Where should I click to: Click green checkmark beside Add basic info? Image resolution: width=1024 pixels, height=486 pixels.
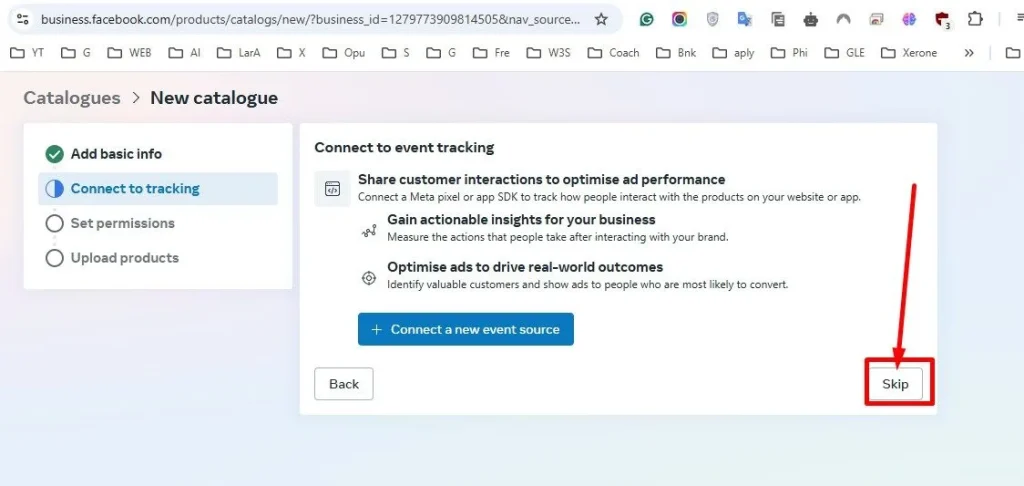click(x=54, y=154)
